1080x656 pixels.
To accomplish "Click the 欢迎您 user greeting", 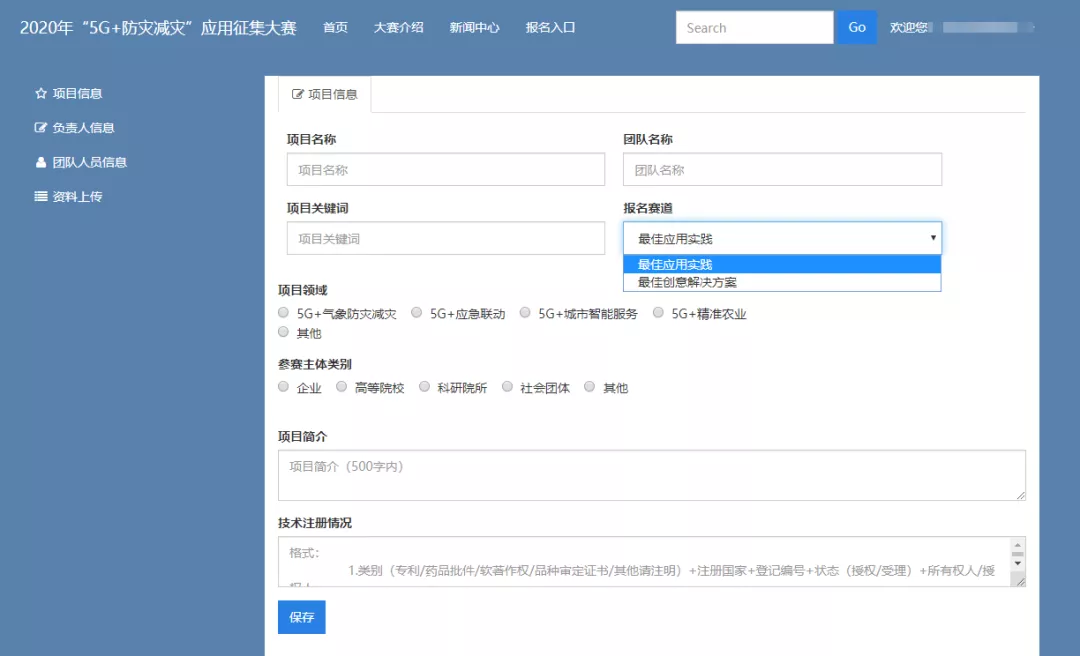I will [908, 28].
